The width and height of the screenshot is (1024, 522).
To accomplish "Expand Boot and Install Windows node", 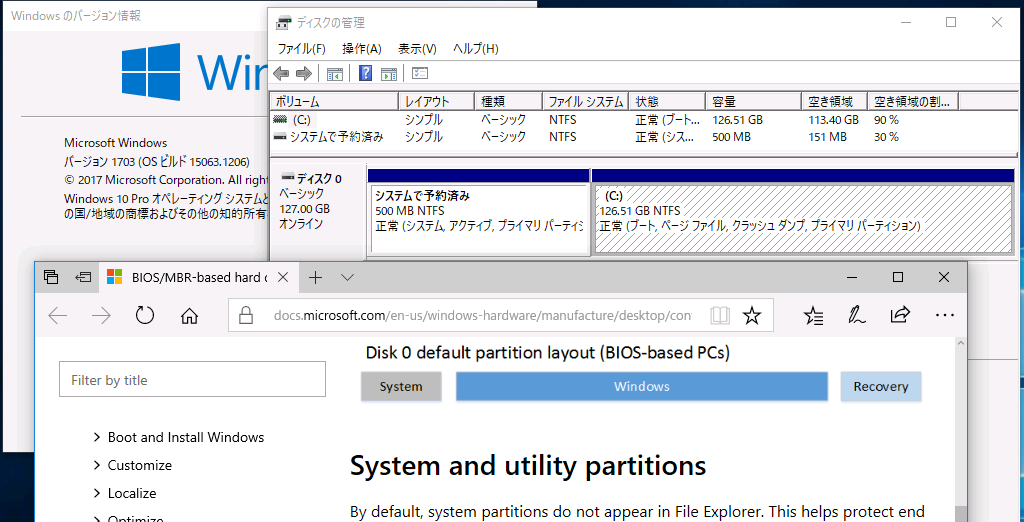I will pyautogui.click(x=97, y=437).
